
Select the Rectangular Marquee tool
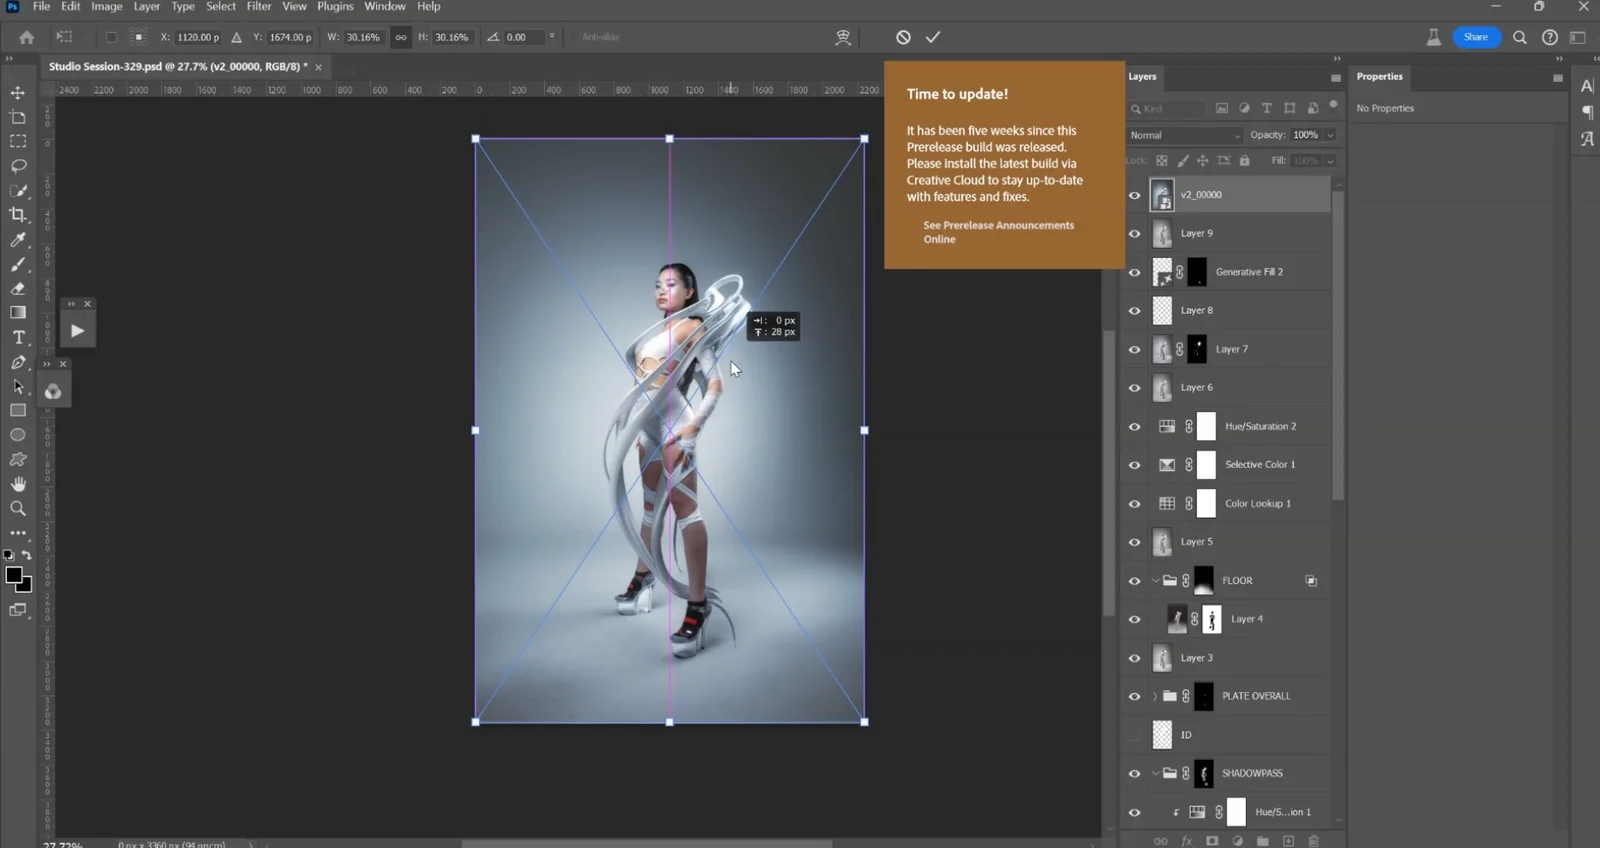pyautogui.click(x=18, y=141)
